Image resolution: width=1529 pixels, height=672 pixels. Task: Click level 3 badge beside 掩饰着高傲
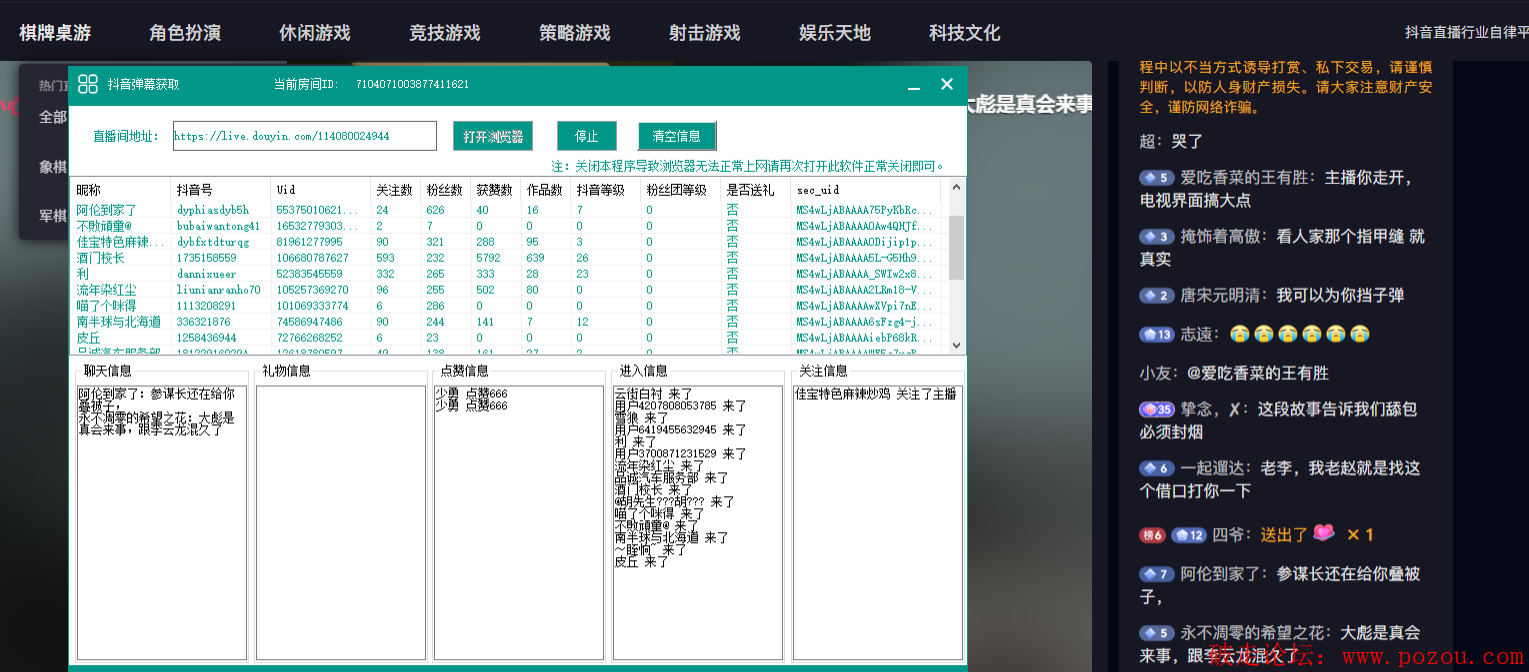pos(1156,237)
